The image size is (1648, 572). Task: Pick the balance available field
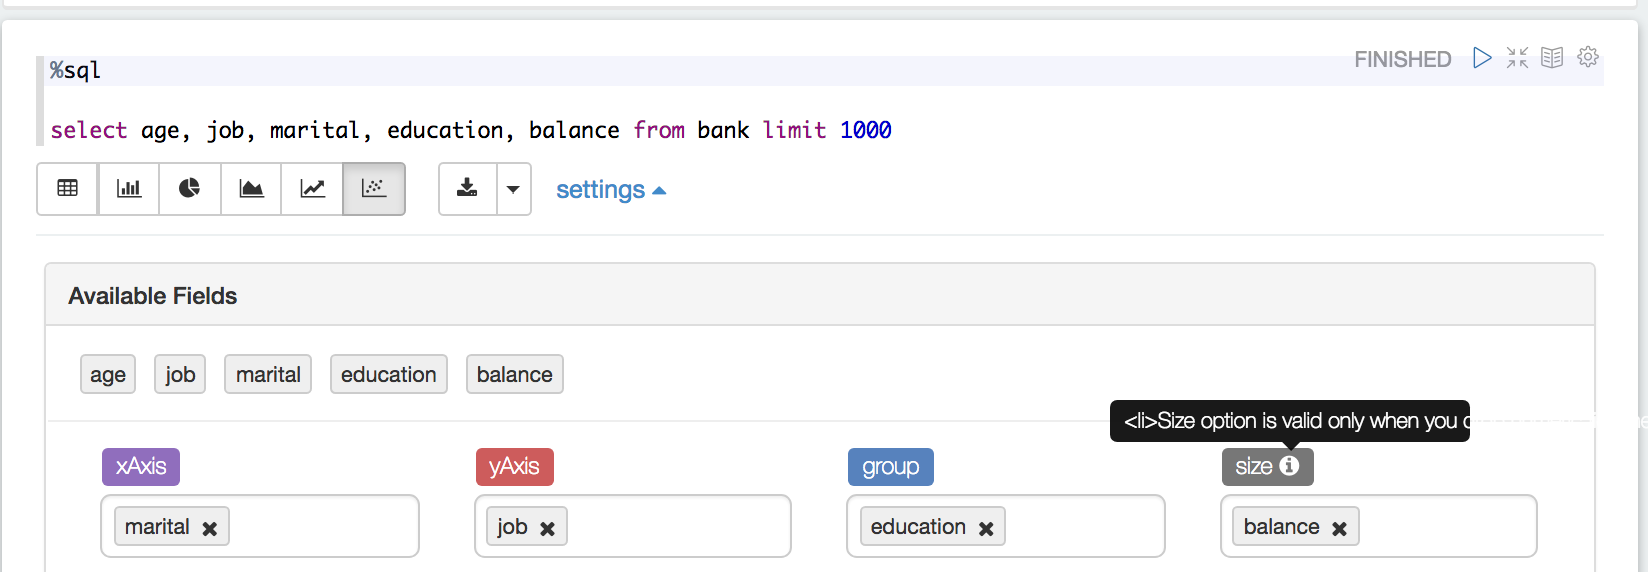pyautogui.click(x=515, y=374)
